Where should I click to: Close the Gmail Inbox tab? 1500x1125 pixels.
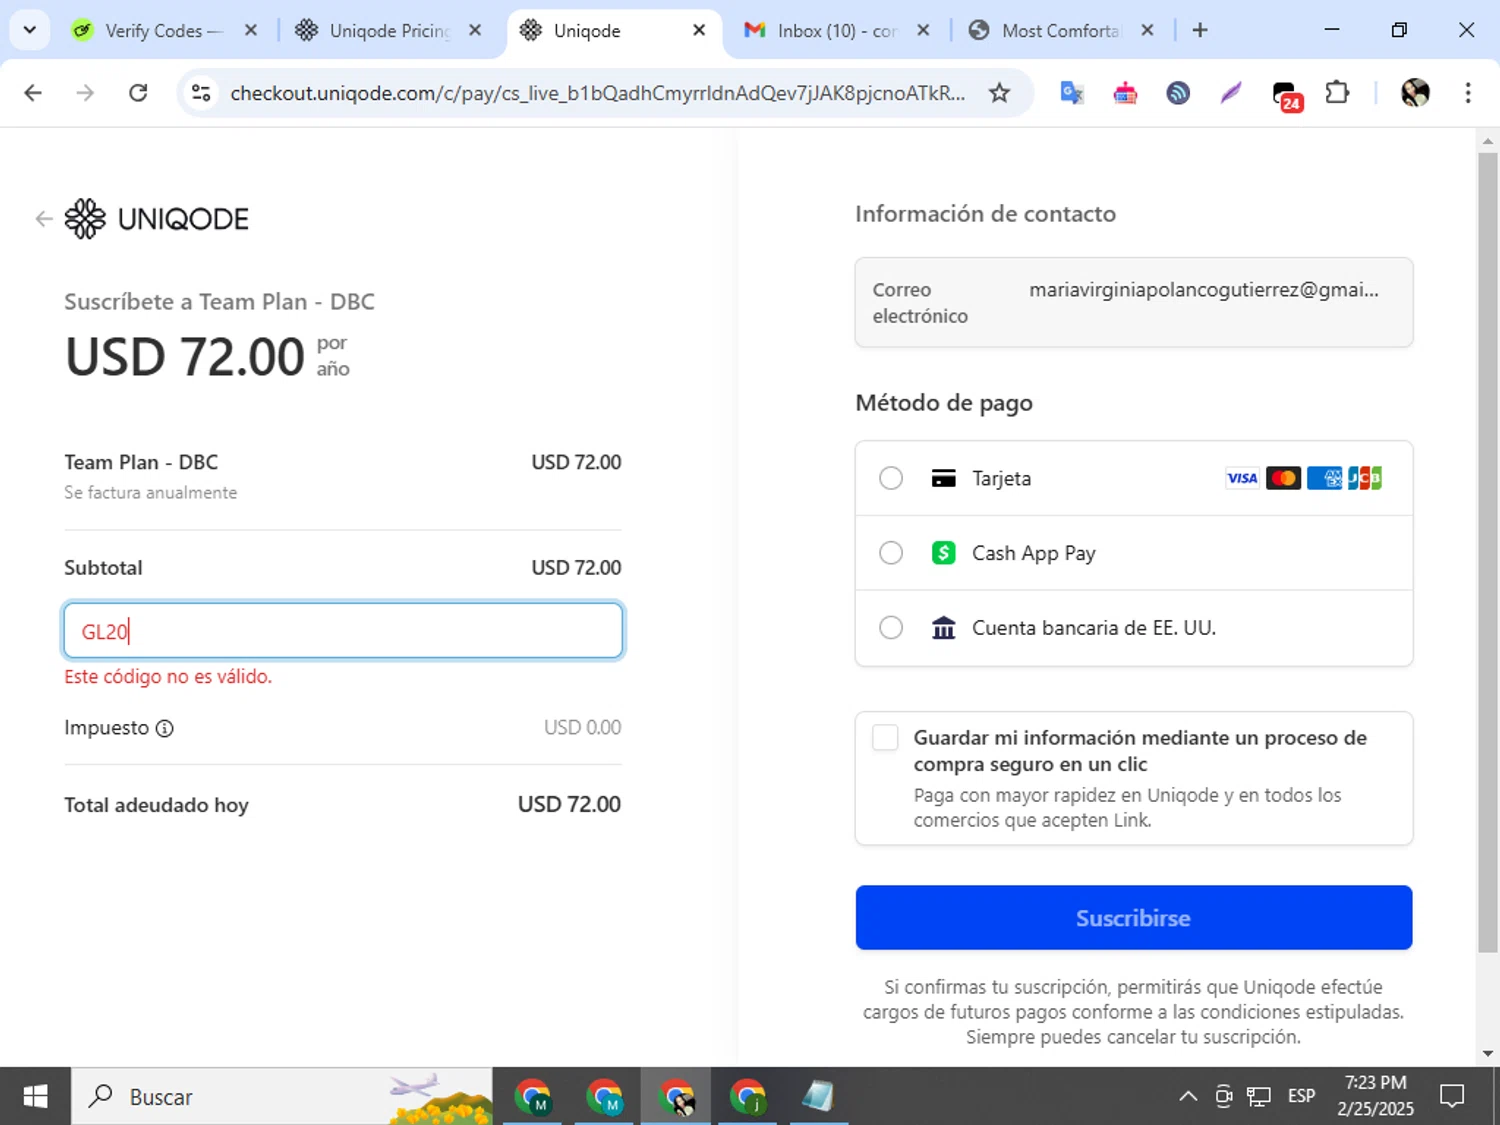tap(923, 30)
